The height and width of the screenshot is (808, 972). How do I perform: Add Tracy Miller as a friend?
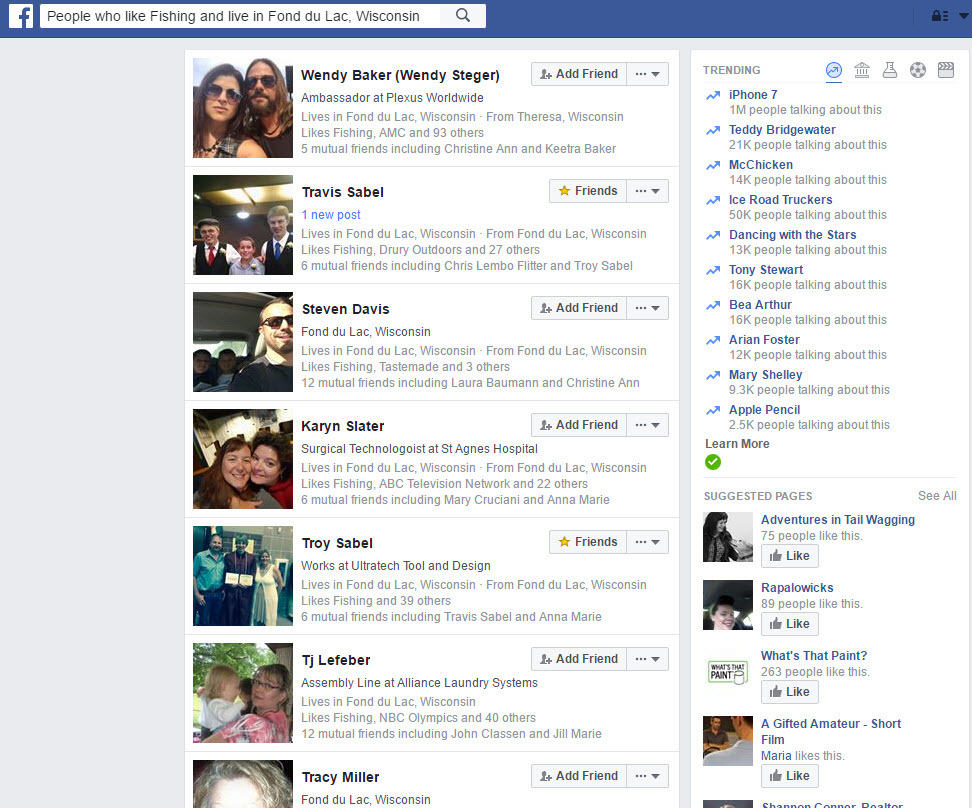point(579,776)
